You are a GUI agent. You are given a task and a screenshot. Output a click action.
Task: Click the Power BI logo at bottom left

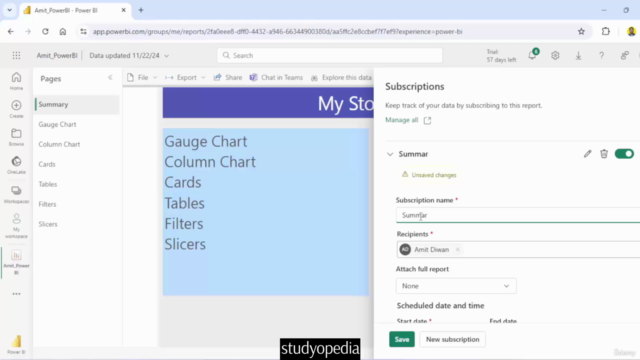pyautogui.click(x=16, y=344)
